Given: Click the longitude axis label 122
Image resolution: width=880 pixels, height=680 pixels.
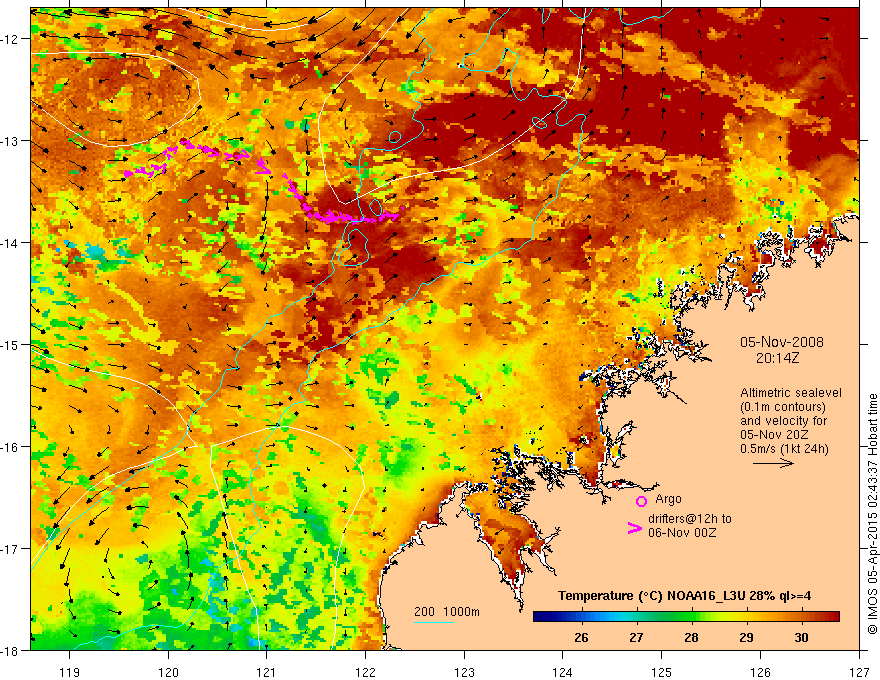Looking at the screenshot, I should tap(365, 672).
